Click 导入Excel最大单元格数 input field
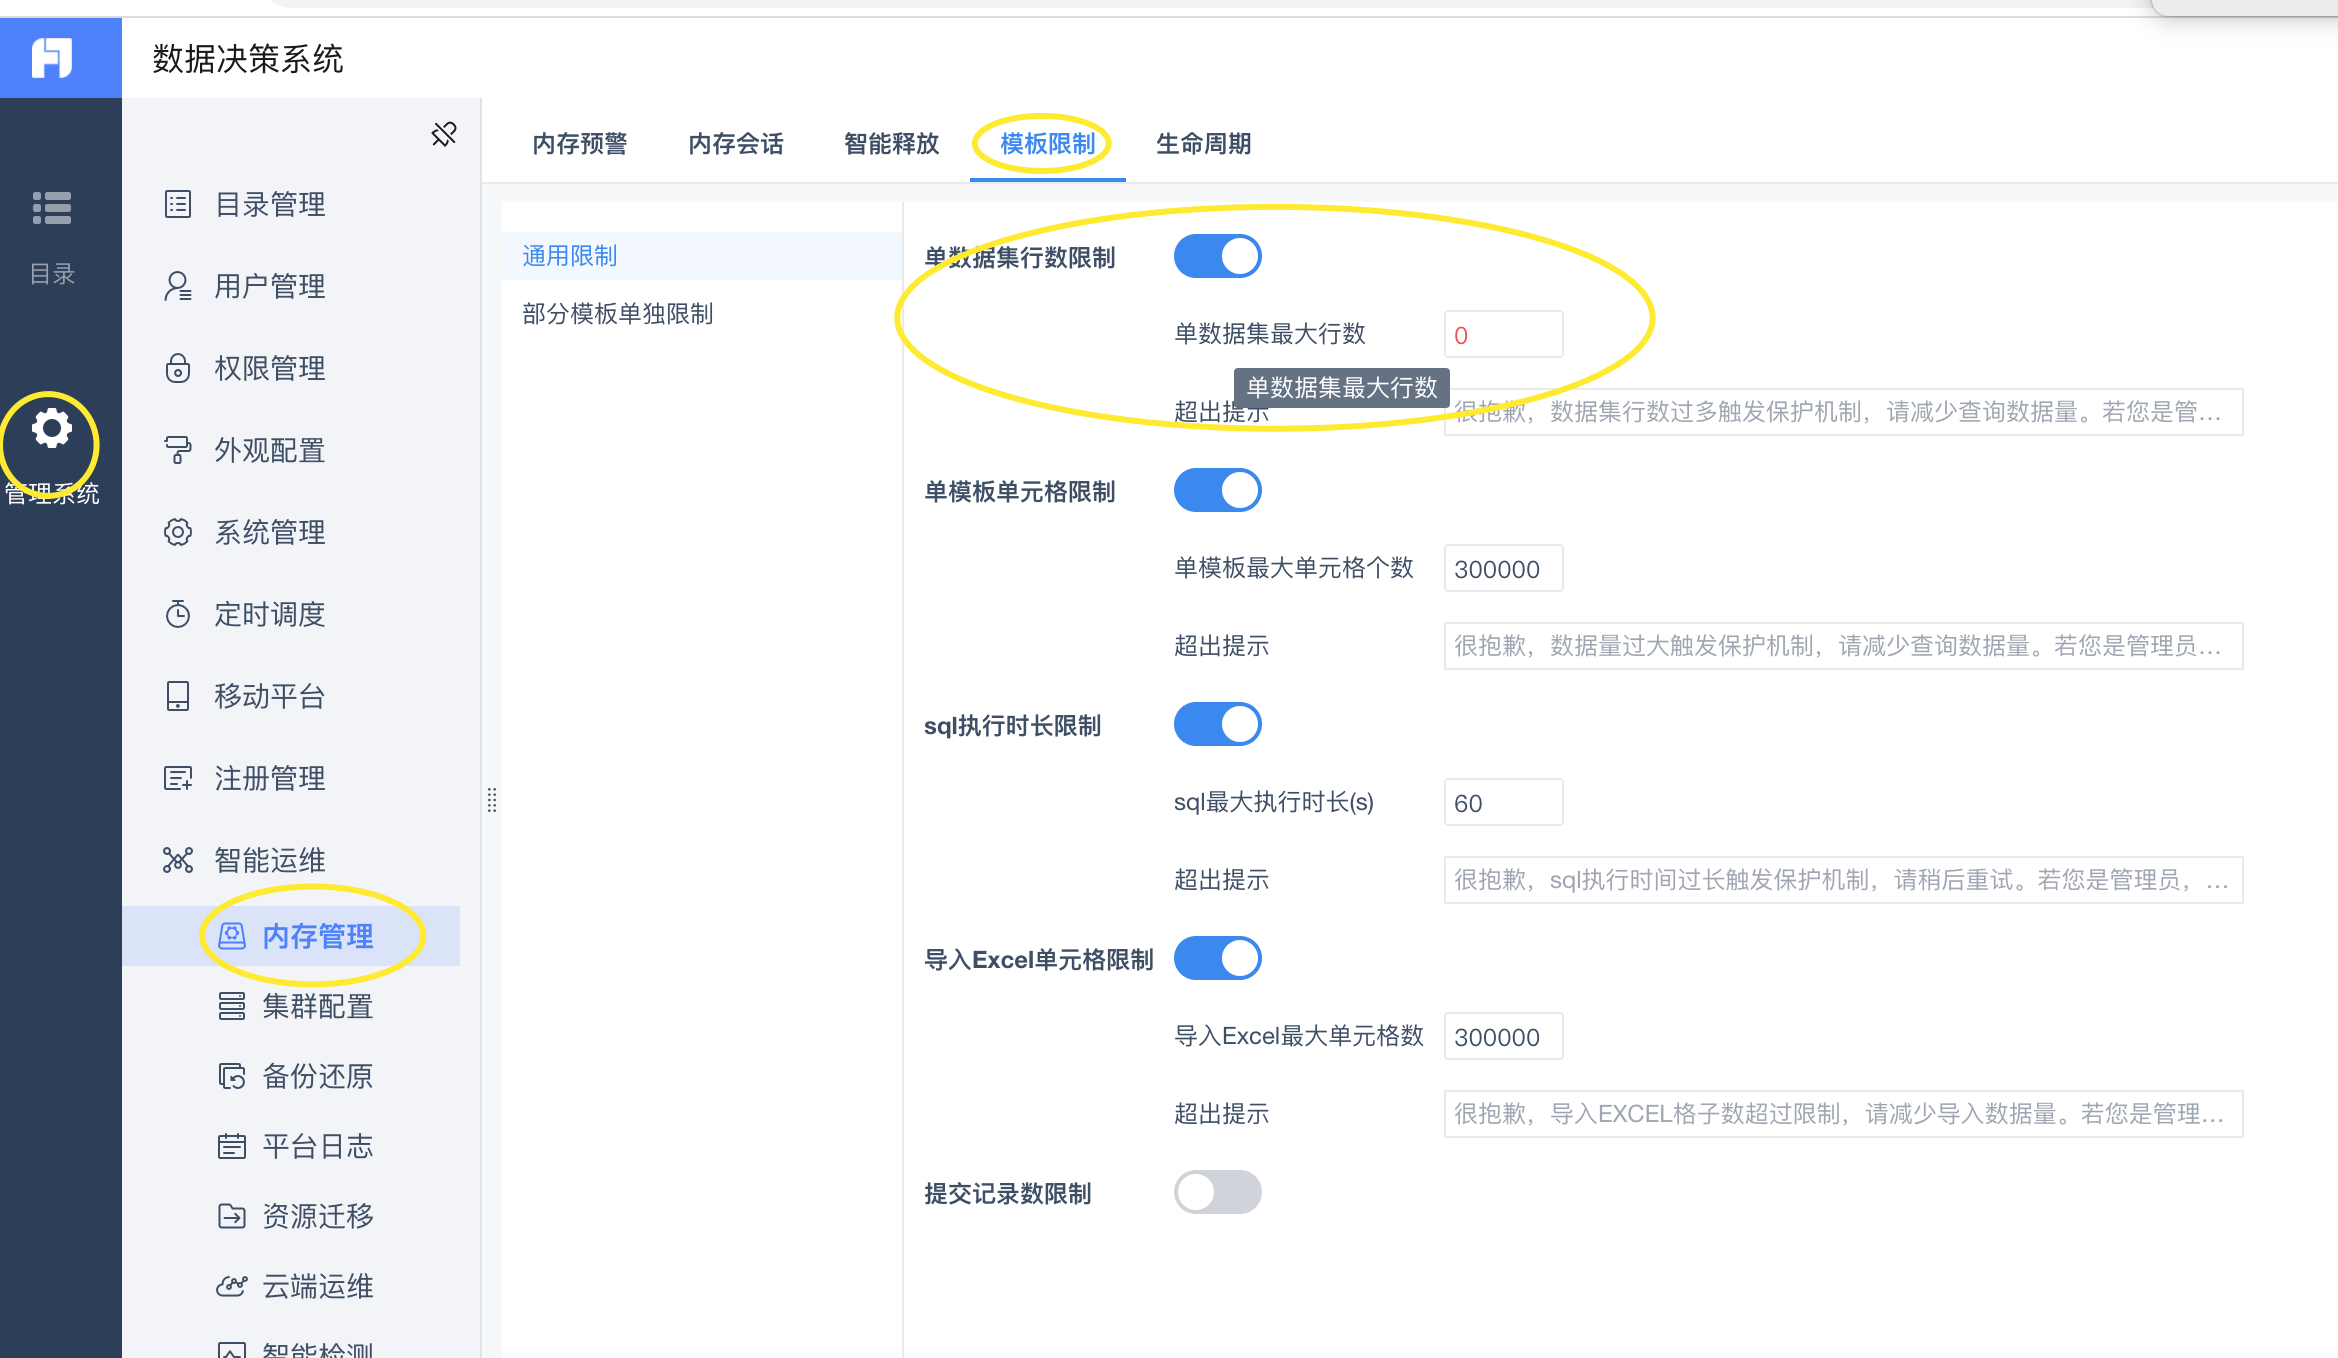 tap(1503, 1036)
